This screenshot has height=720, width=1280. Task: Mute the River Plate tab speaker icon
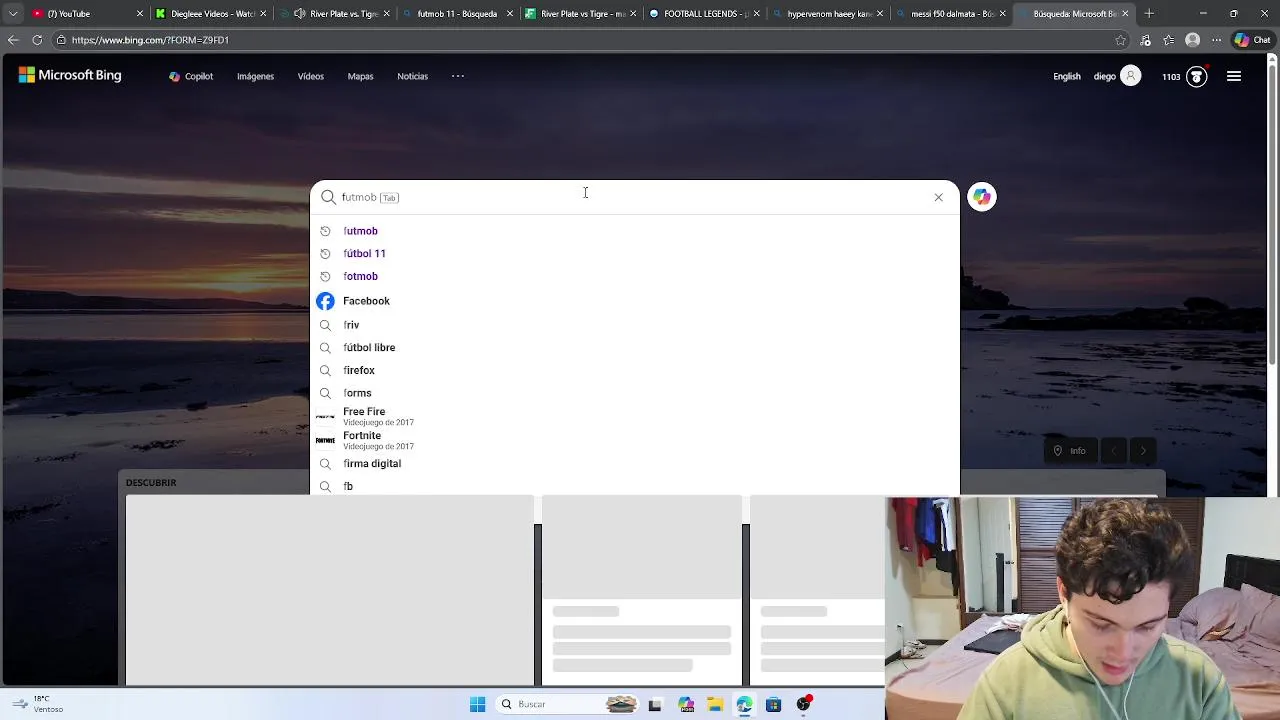pyautogui.click(x=299, y=14)
